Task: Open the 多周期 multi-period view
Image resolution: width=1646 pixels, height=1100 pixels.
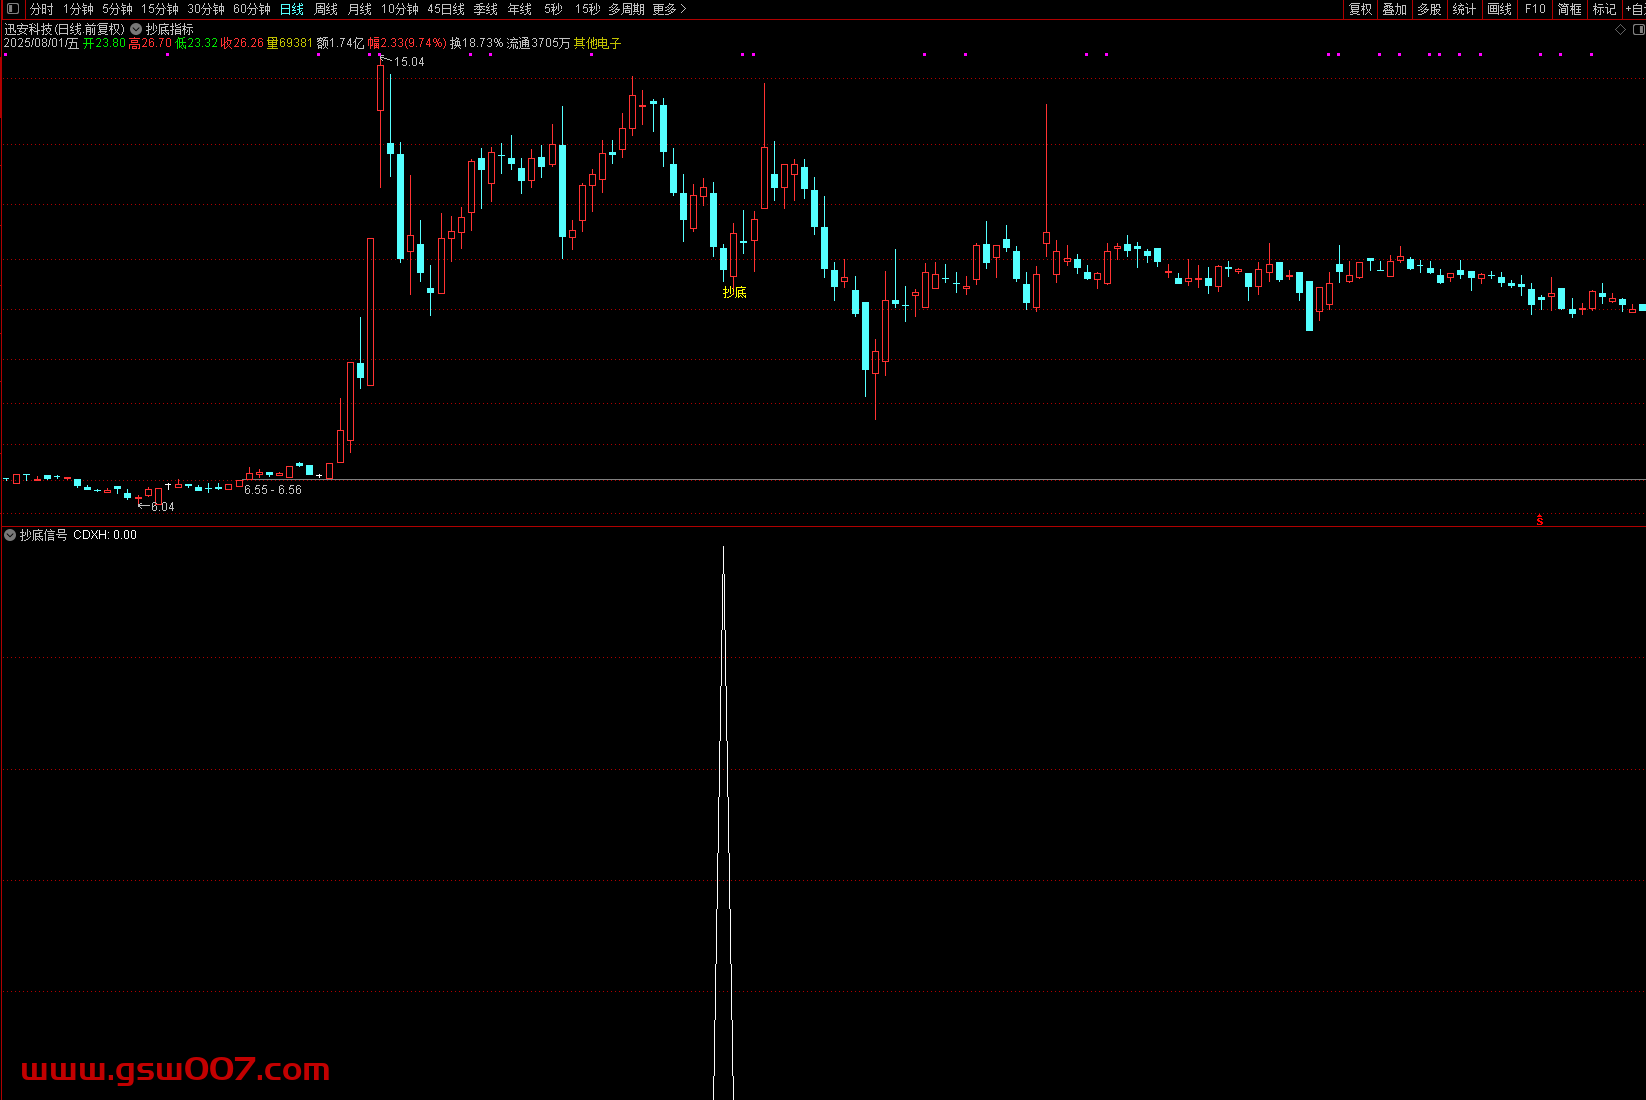Action: [626, 9]
